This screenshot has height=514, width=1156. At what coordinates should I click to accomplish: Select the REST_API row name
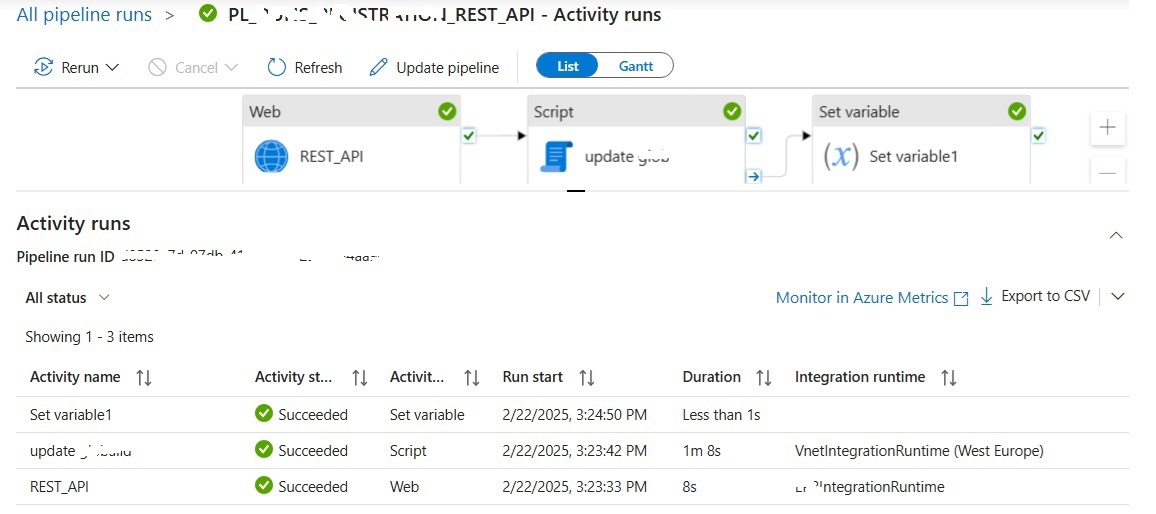pos(60,487)
